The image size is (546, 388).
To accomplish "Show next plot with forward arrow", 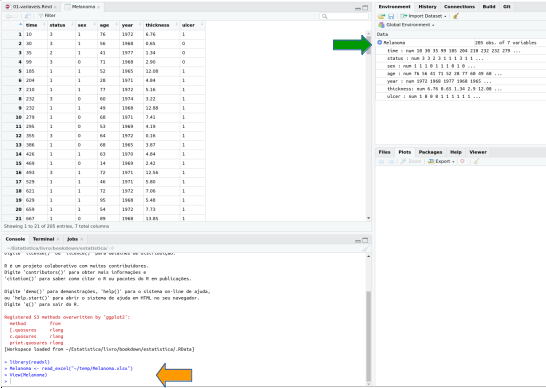I will tap(391, 161).
